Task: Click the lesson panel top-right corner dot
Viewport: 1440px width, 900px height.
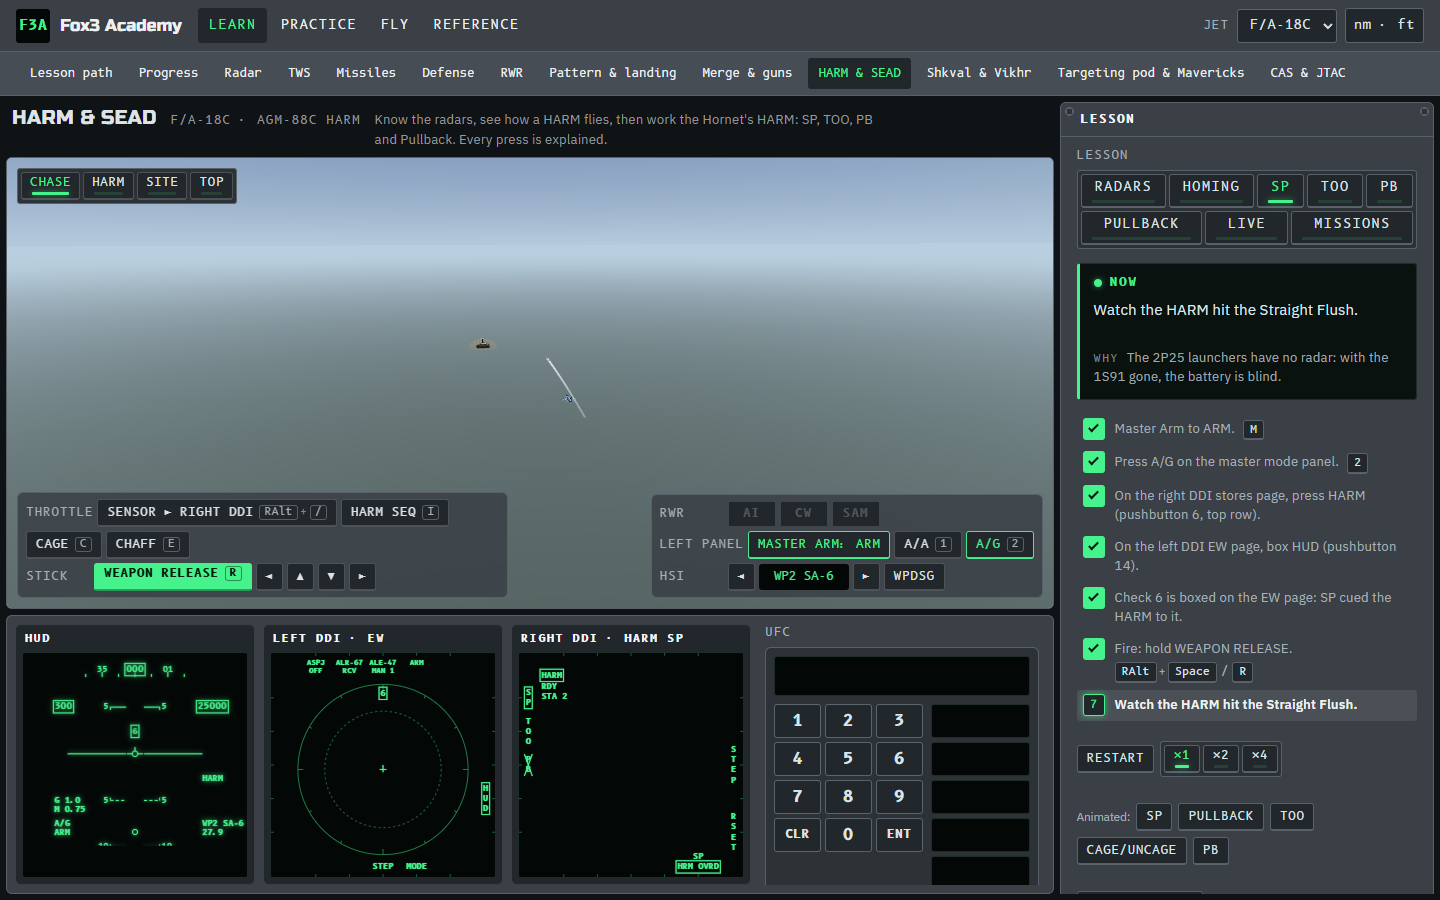Action: [x=1424, y=111]
